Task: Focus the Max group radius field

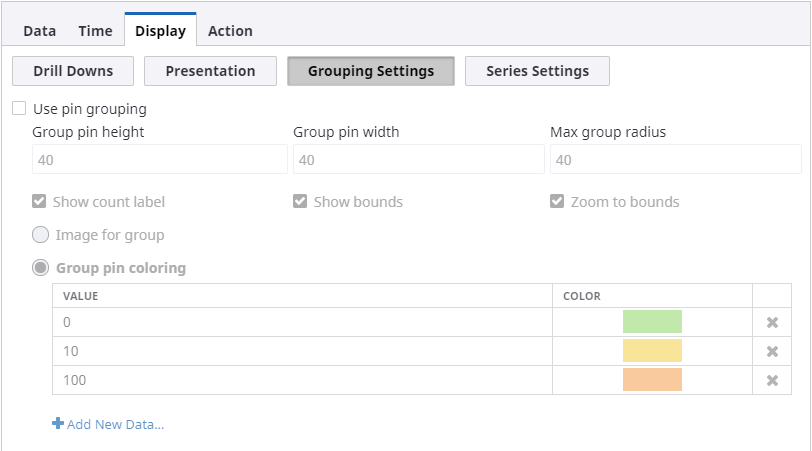Action: click(675, 160)
